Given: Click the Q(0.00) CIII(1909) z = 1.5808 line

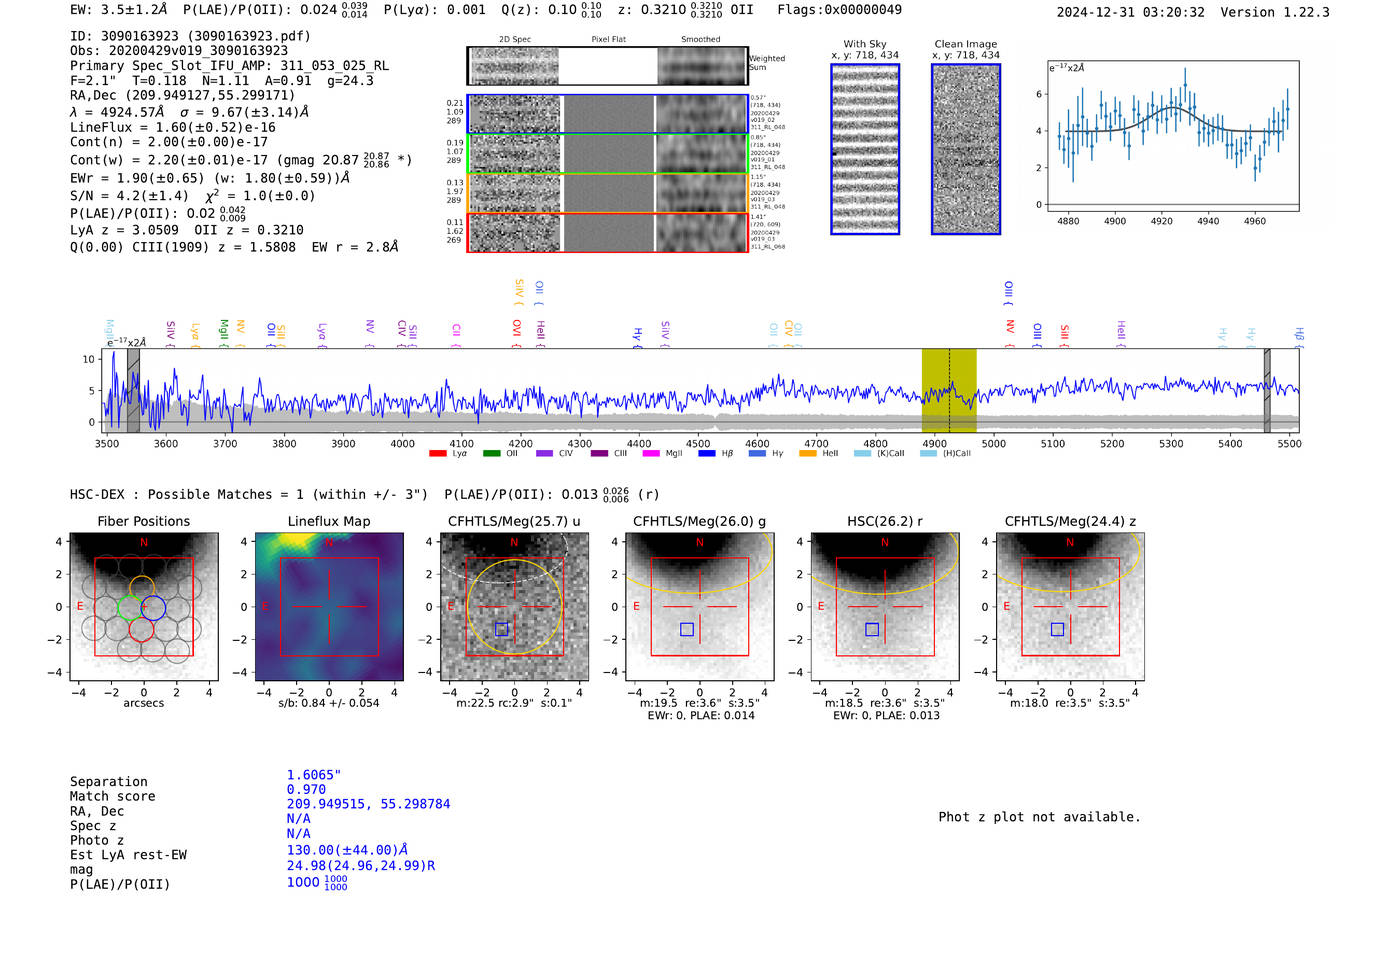Looking at the screenshot, I should 234,247.
